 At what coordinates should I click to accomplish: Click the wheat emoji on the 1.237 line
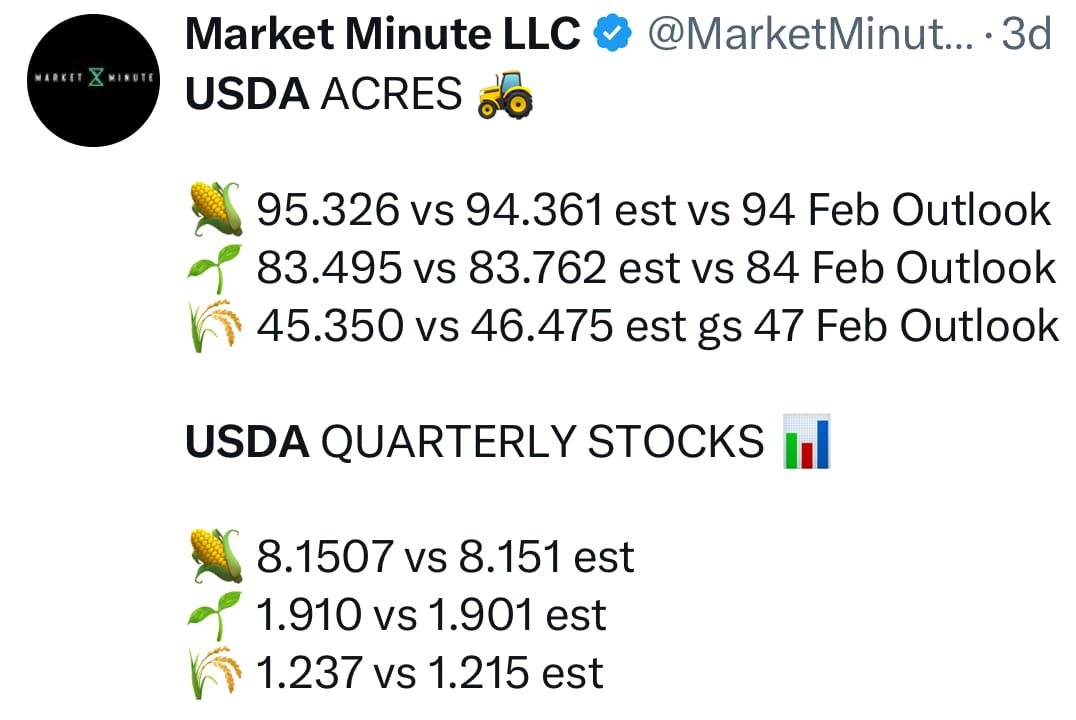point(215,672)
